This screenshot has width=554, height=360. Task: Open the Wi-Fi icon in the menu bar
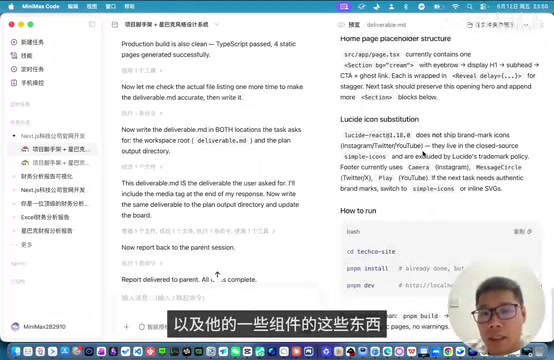[x=455, y=6]
